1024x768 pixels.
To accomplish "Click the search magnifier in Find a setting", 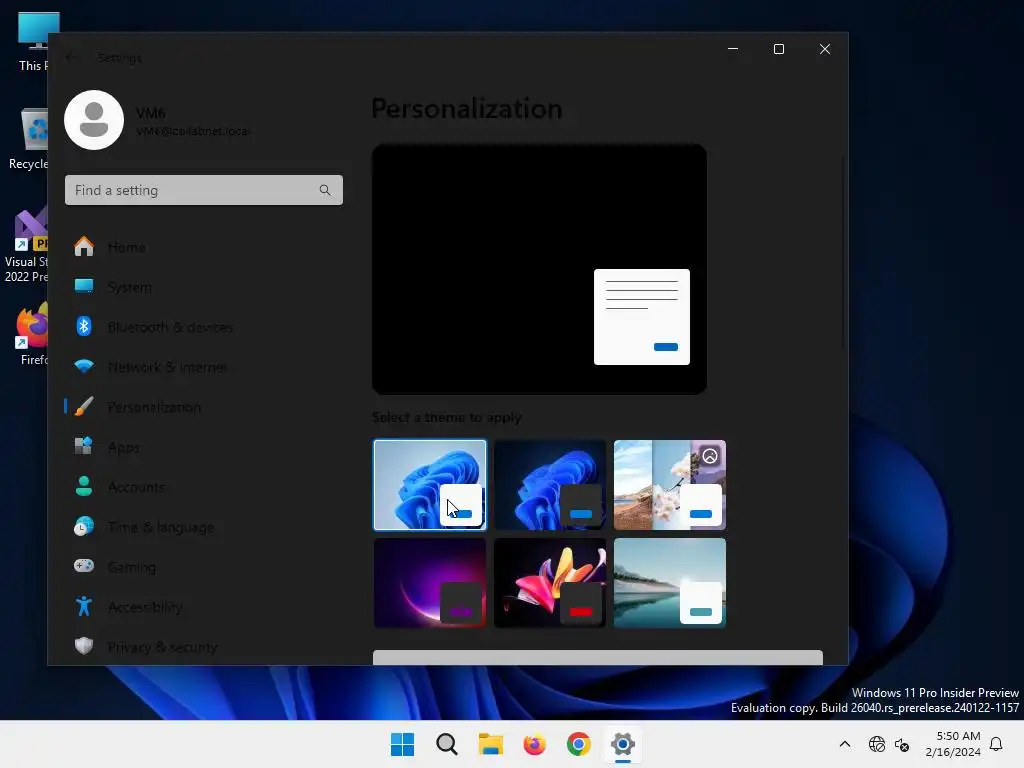I will pos(325,190).
